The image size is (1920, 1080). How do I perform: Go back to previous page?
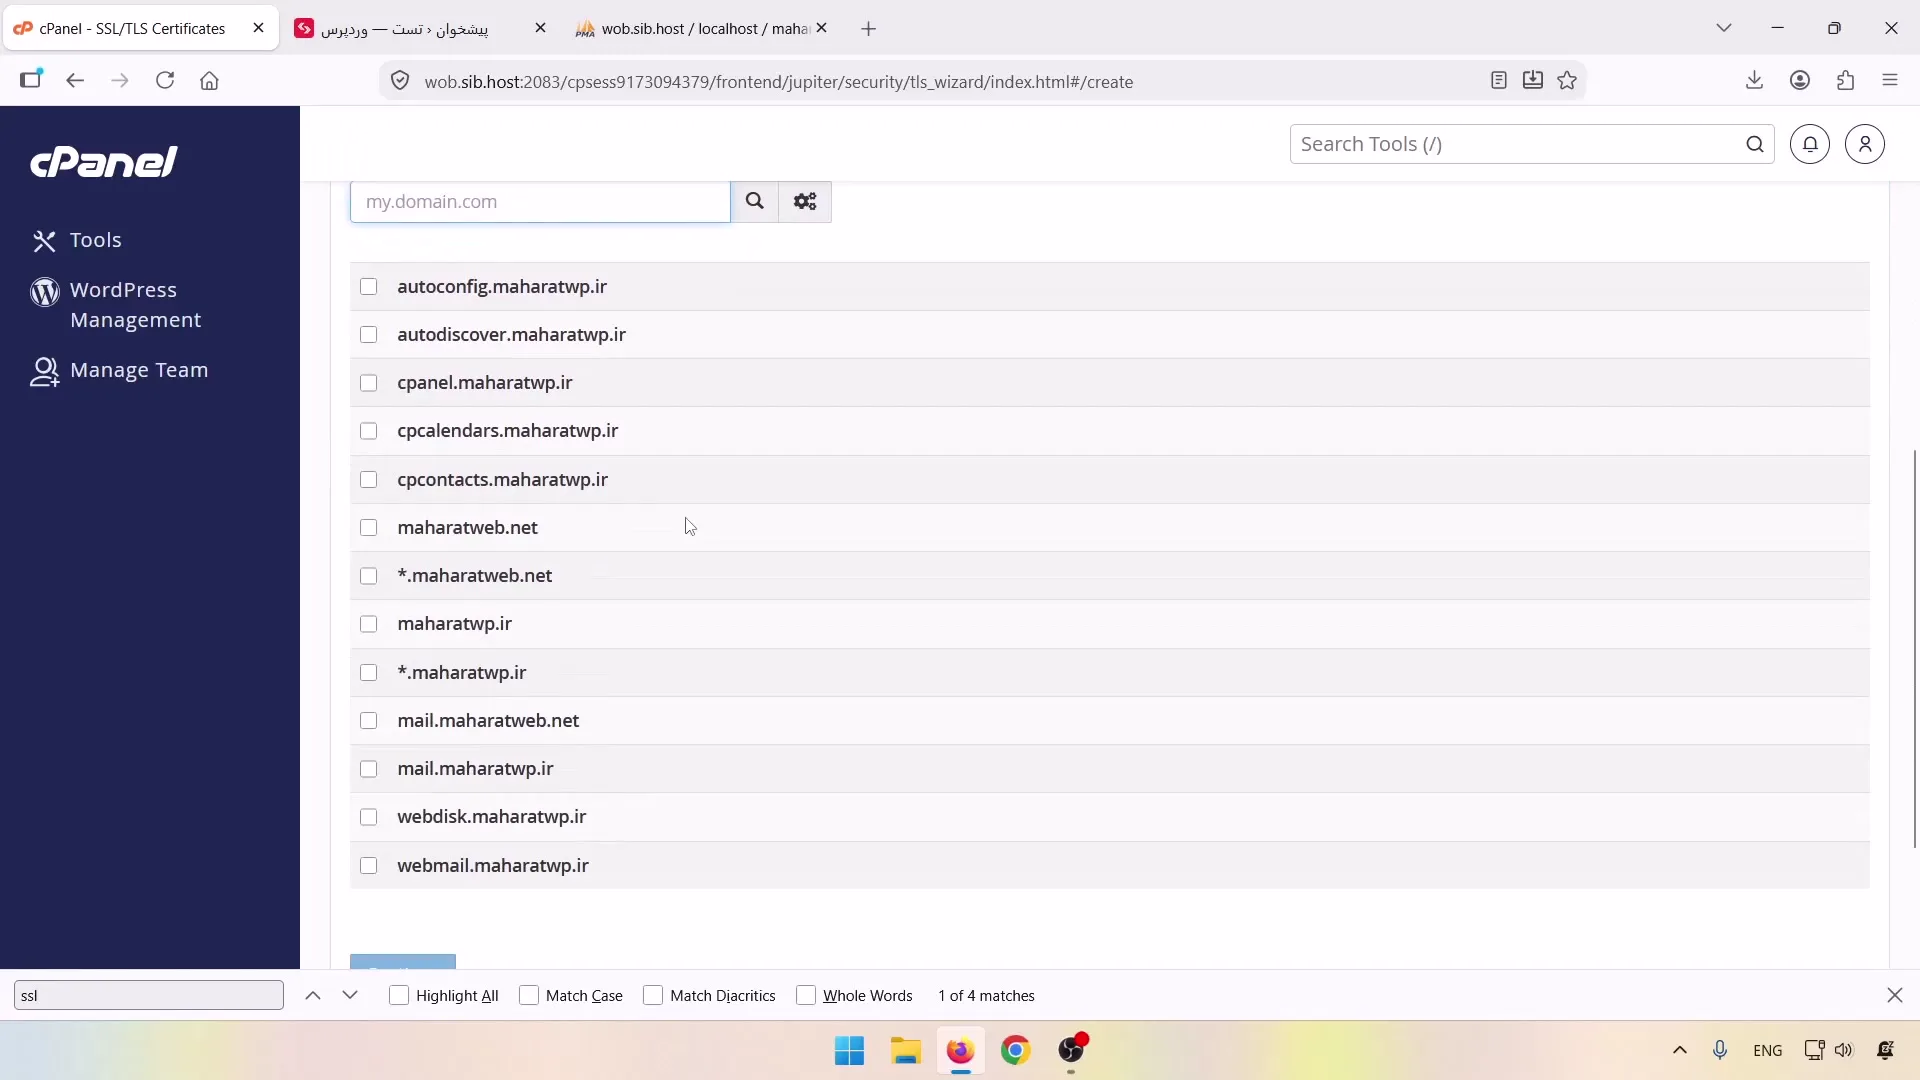[75, 81]
